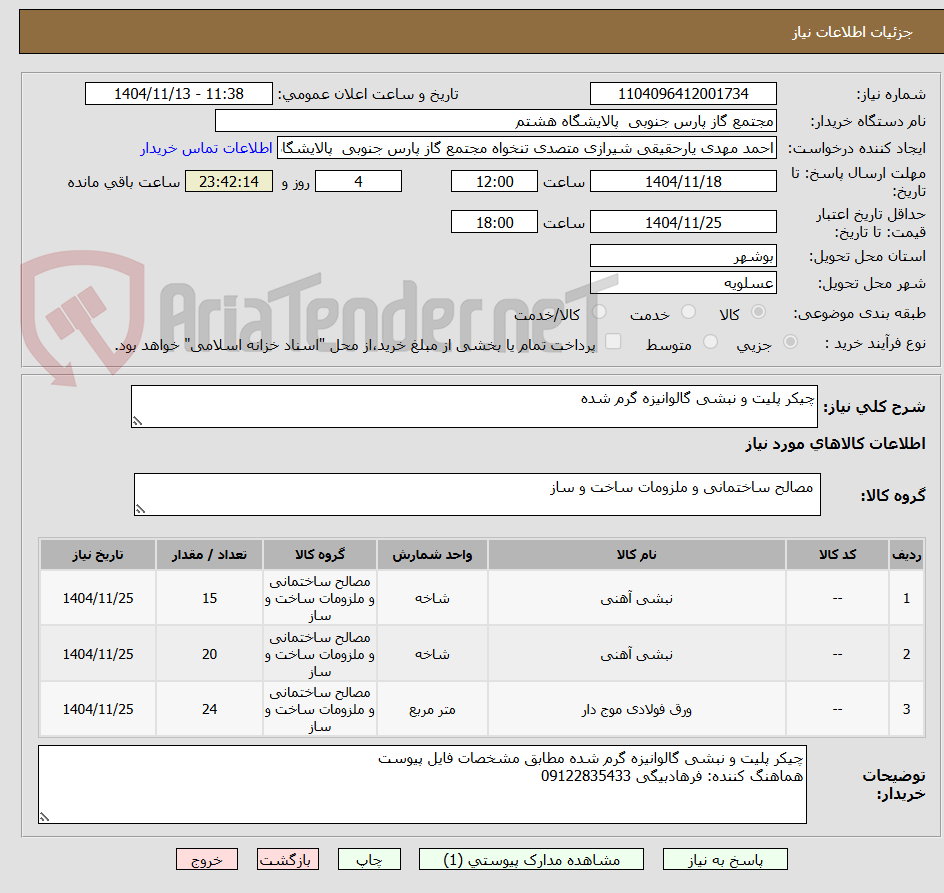Click نبشی آهنی in row 1
The width and height of the screenshot is (944, 893).
click(636, 599)
